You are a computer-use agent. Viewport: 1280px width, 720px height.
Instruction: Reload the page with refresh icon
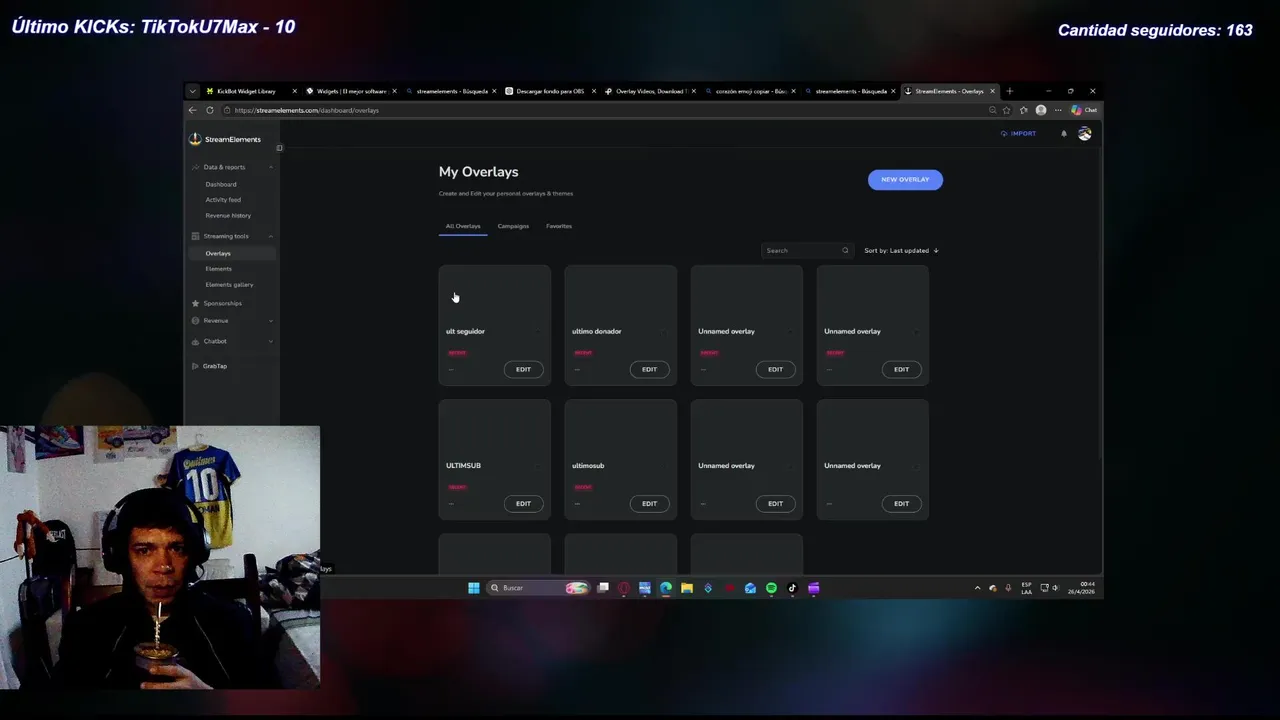pos(210,110)
